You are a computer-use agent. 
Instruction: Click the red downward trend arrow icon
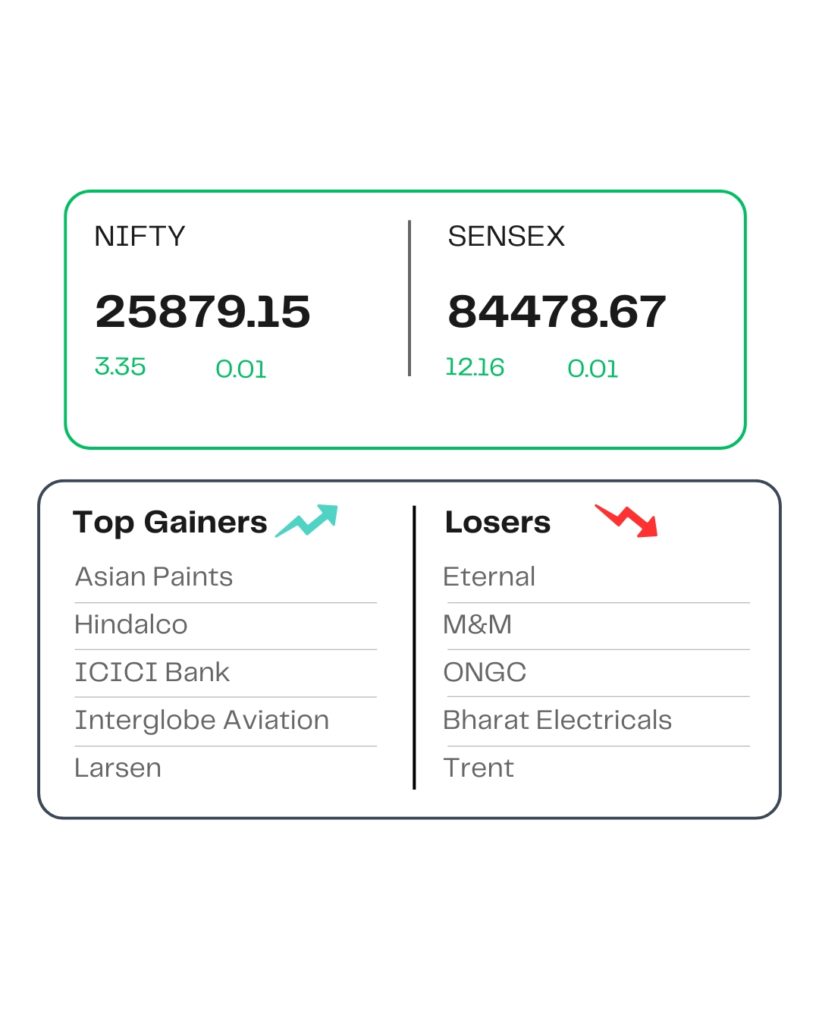(x=627, y=521)
